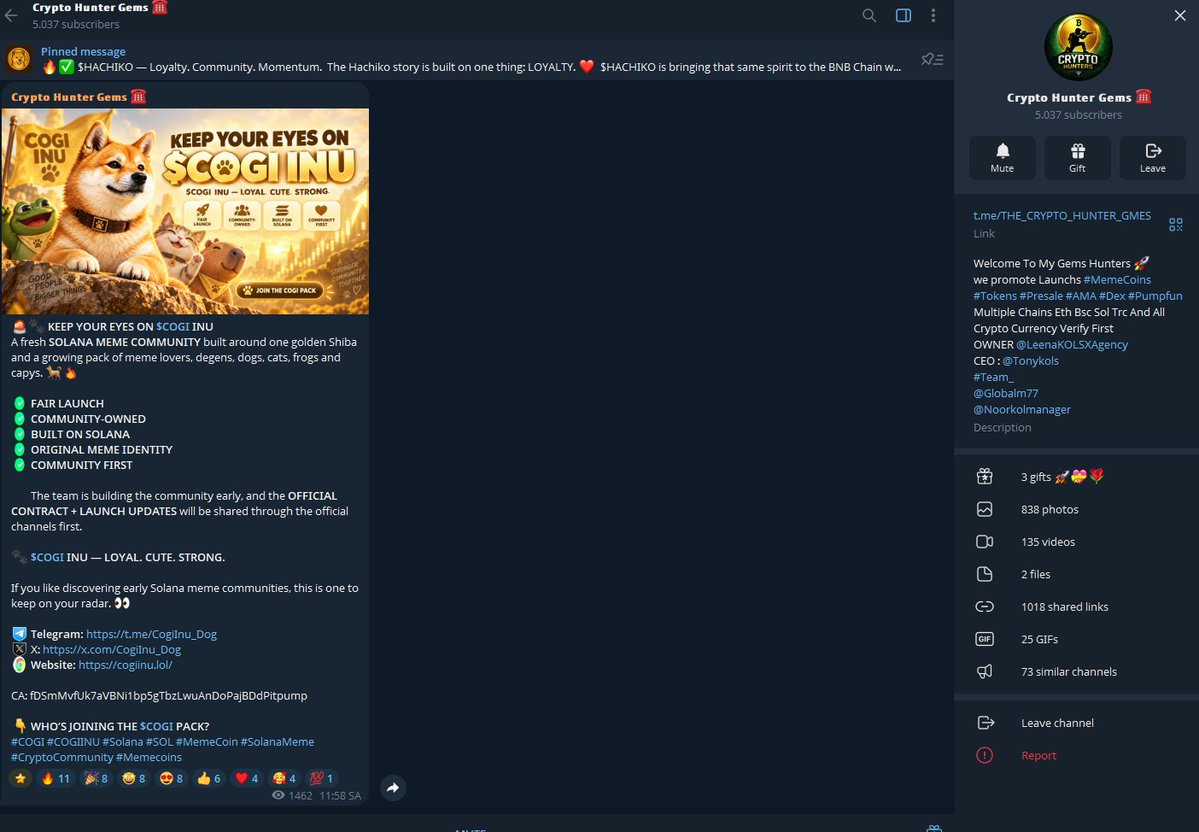Open the @Tonykols CEO profile
The image size is (1199, 832).
(x=1030, y=361)
